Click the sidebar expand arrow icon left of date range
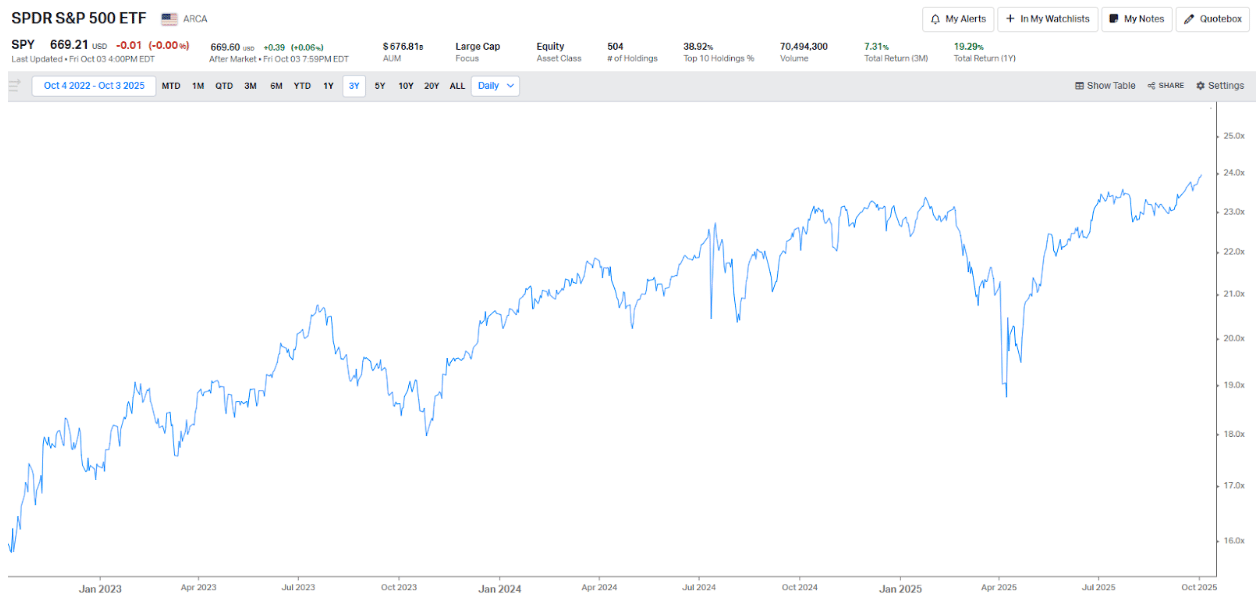The width and height of the screenshot is (1258, 604). (15, 86)
